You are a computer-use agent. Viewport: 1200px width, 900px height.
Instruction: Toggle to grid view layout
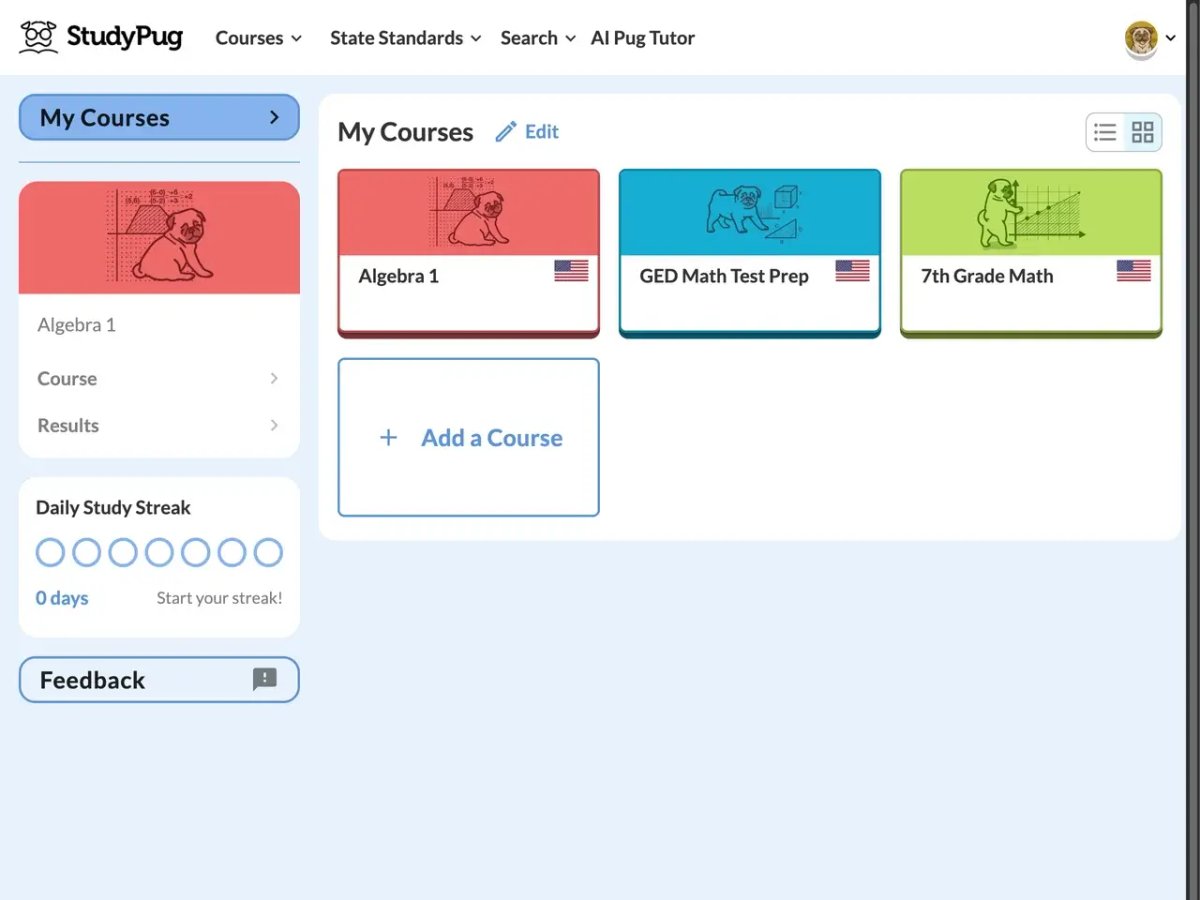1143,131
